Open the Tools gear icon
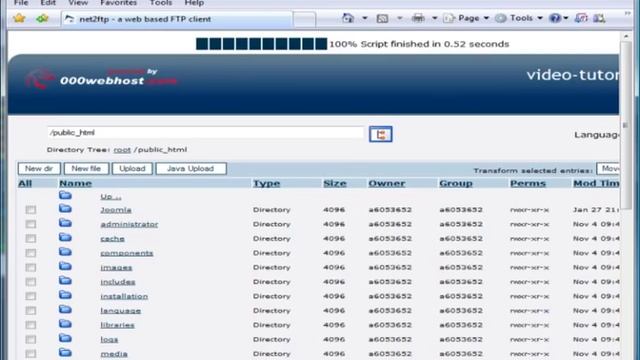The height and width of the screenshot is (360, 640). pos(501,18)
